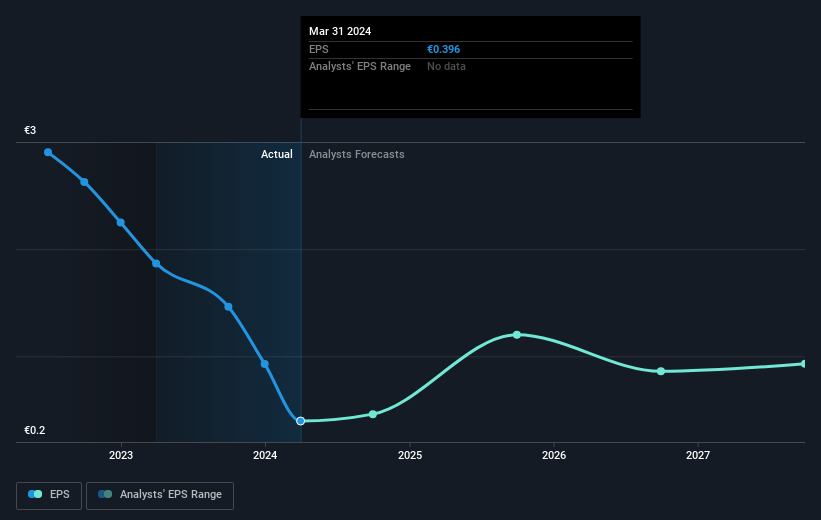Screen dimensions: 821x520
Task: Click the forecast data point before 2027
Action: [661, 371]
